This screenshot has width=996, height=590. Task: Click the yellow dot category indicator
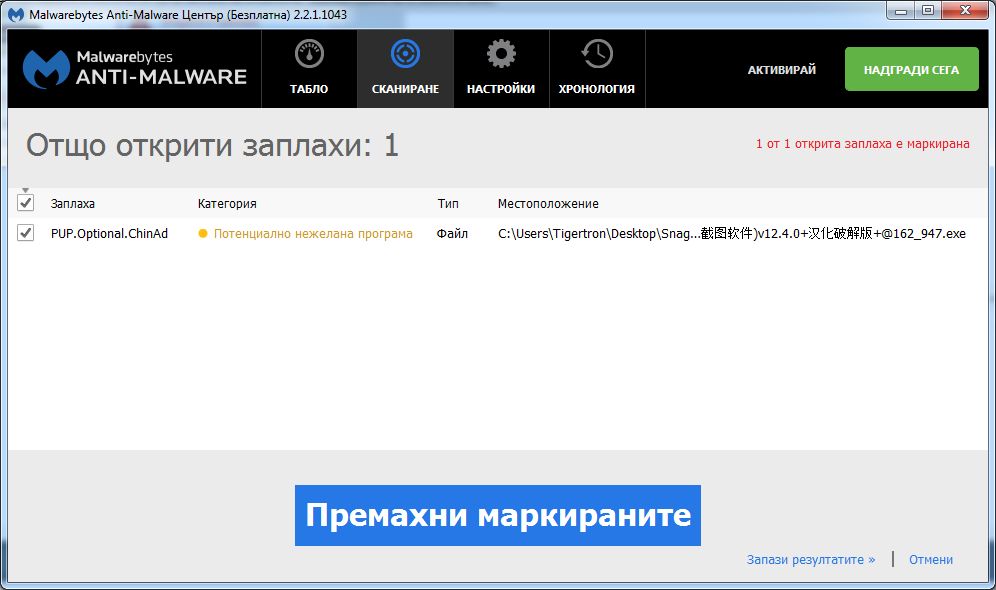pos(203,234)
